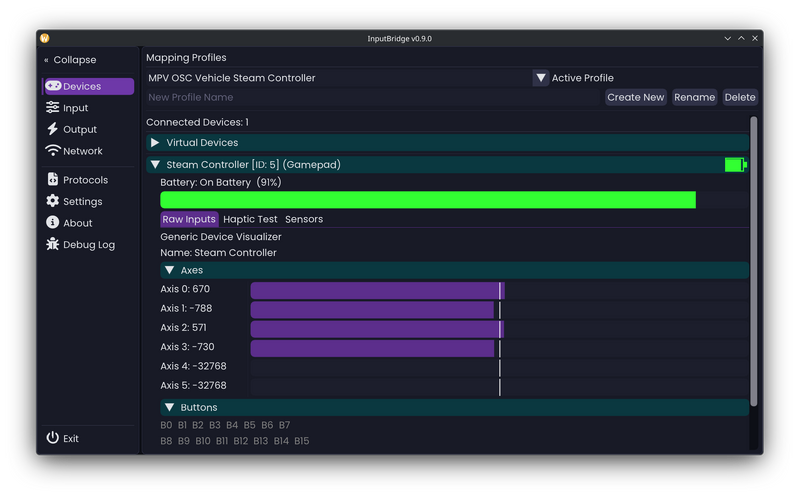800x498 pixels.
Task: Click the Settings gear icon
Action: pos(53,201)
